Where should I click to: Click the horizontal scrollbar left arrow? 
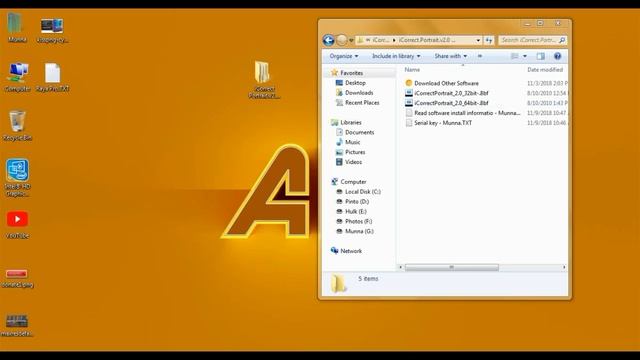tap(400, 267)
